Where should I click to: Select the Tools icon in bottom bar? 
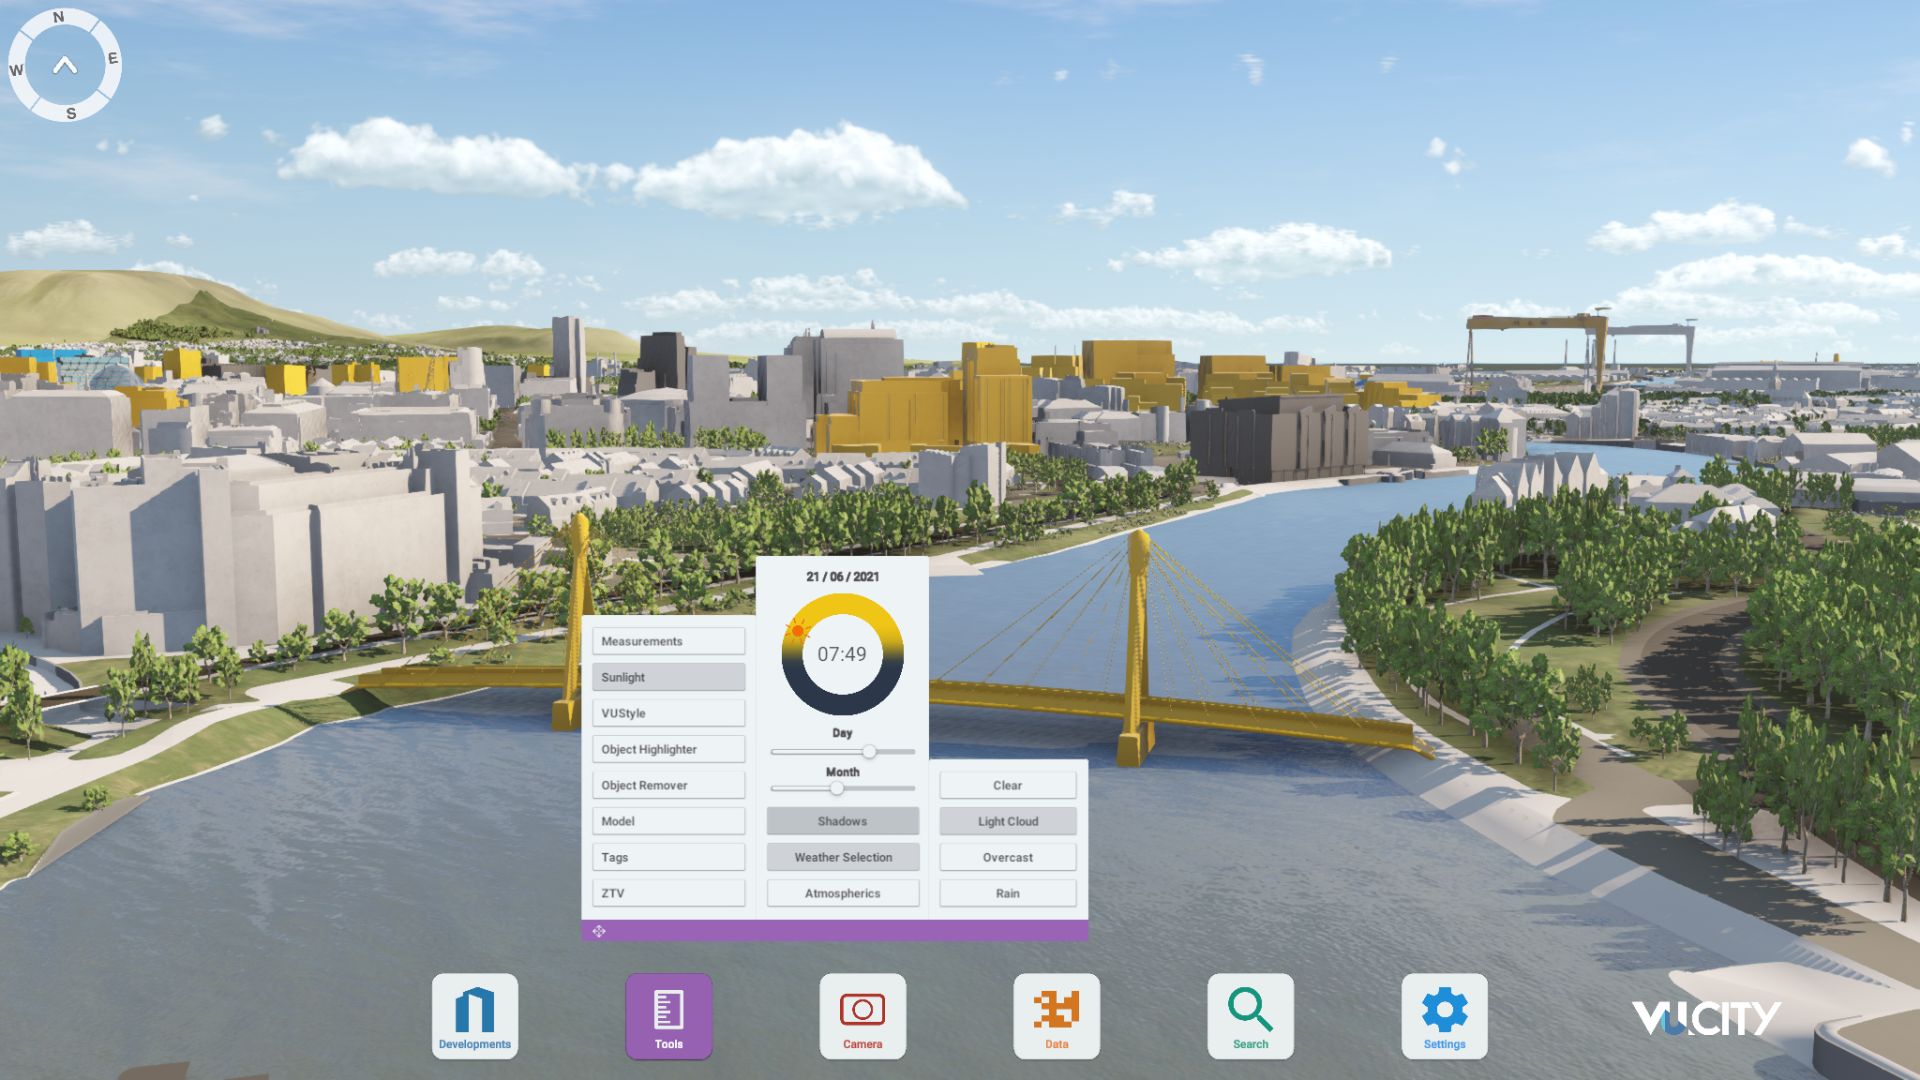(x=668, y=1016)
